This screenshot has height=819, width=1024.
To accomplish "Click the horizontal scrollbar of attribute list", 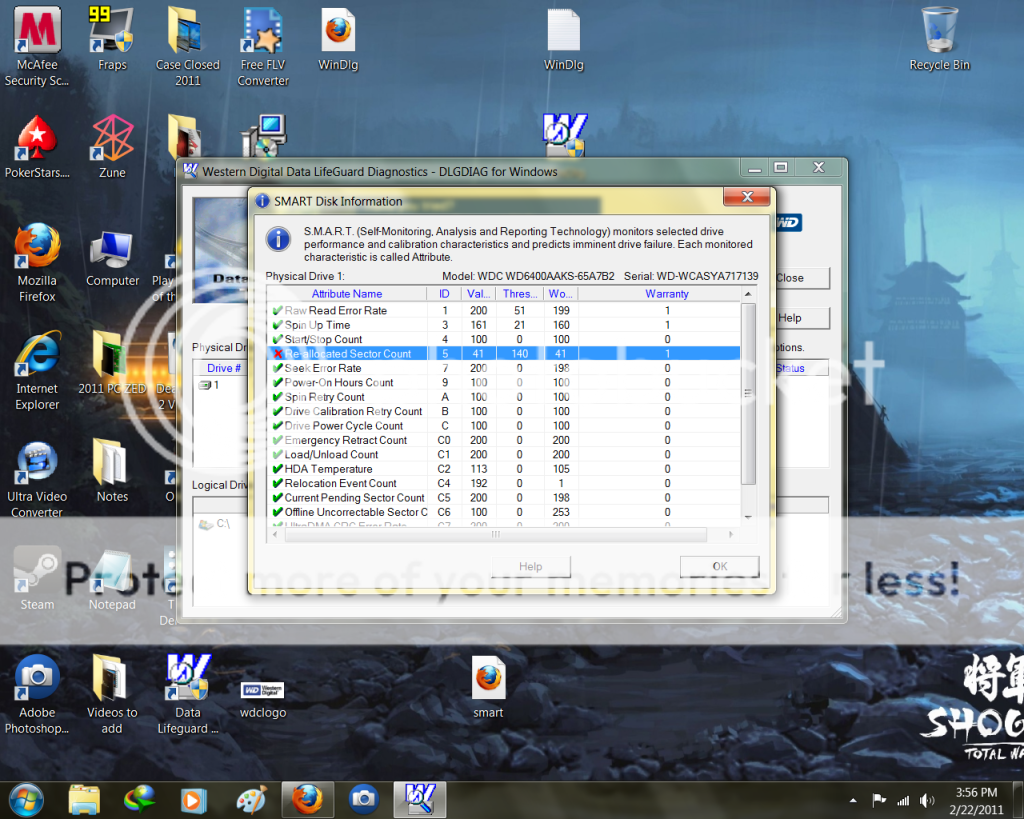I will click(496, 534).
